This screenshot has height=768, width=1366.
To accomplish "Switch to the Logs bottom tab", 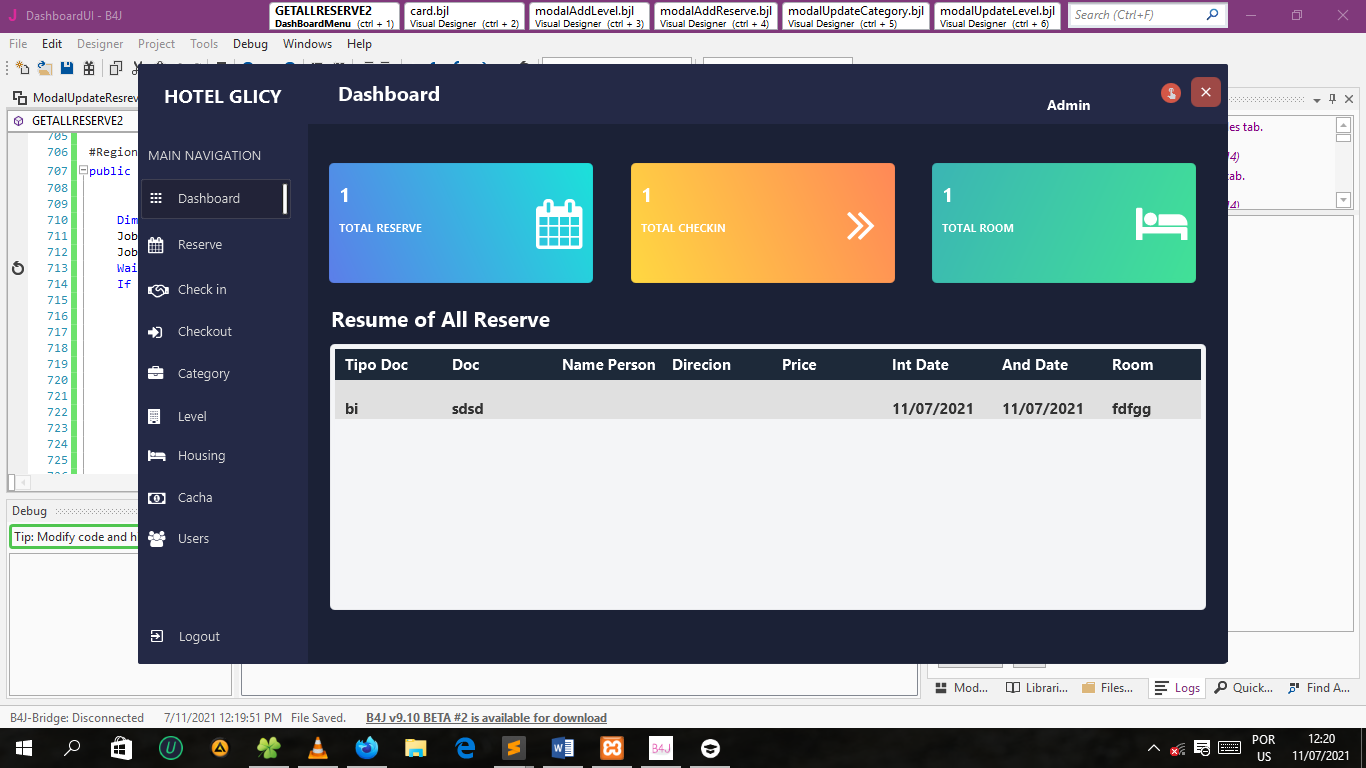I will [1177, 688].
